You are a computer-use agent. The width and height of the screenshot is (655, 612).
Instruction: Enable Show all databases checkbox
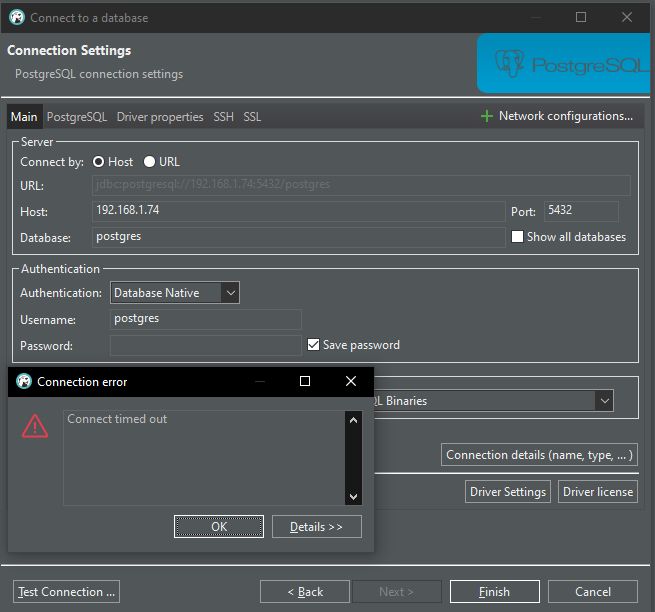(517, 236)
